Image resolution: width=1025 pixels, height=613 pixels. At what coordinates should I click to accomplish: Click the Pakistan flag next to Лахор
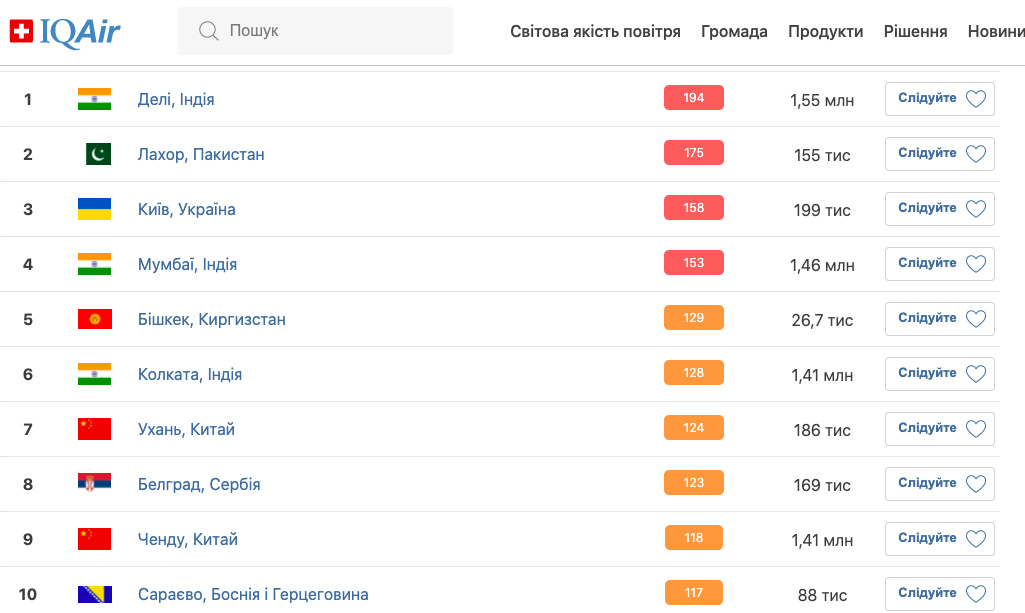pos(99,154)
